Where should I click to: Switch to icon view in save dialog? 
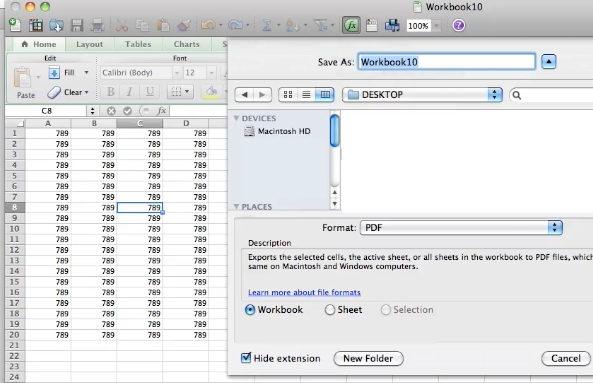tap(288, 95)
